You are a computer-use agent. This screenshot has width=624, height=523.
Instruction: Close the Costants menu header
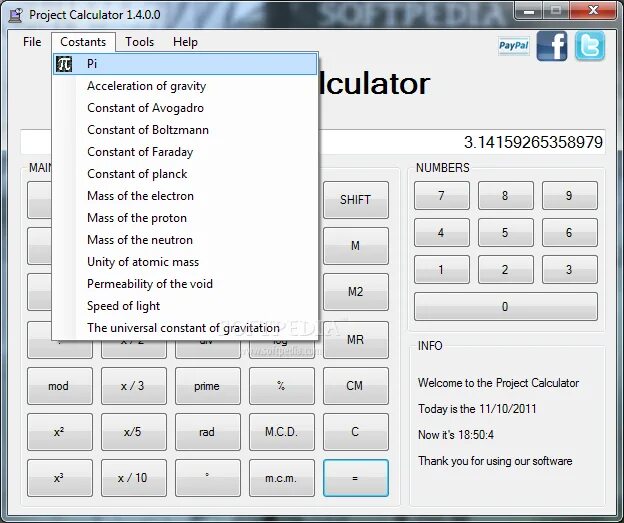tap(83, 42)
